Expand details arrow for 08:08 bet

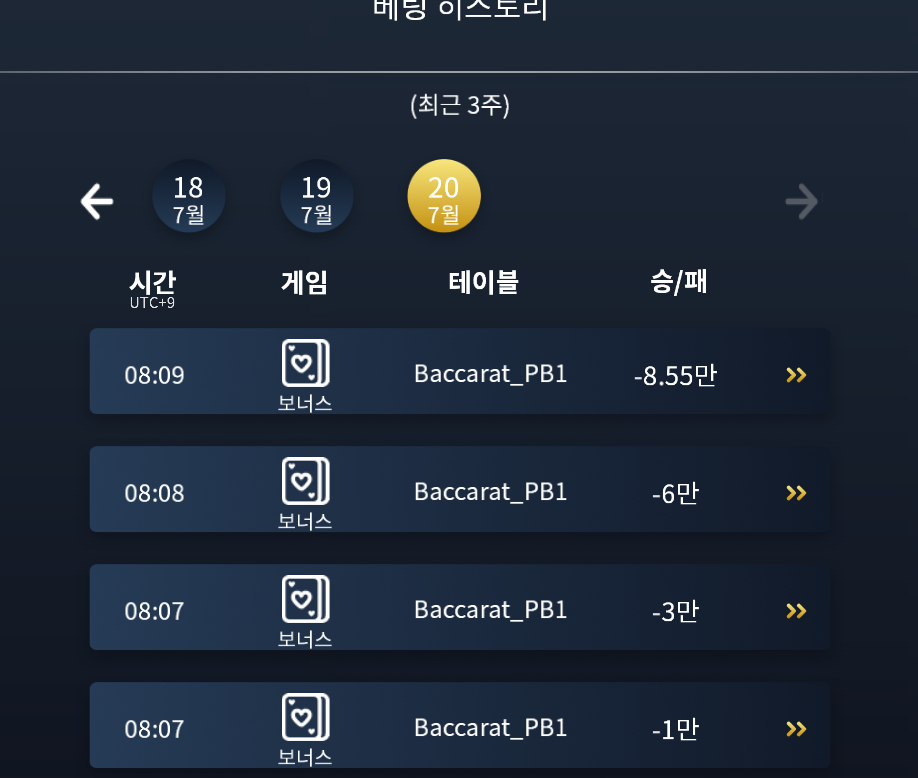point(796,493)
